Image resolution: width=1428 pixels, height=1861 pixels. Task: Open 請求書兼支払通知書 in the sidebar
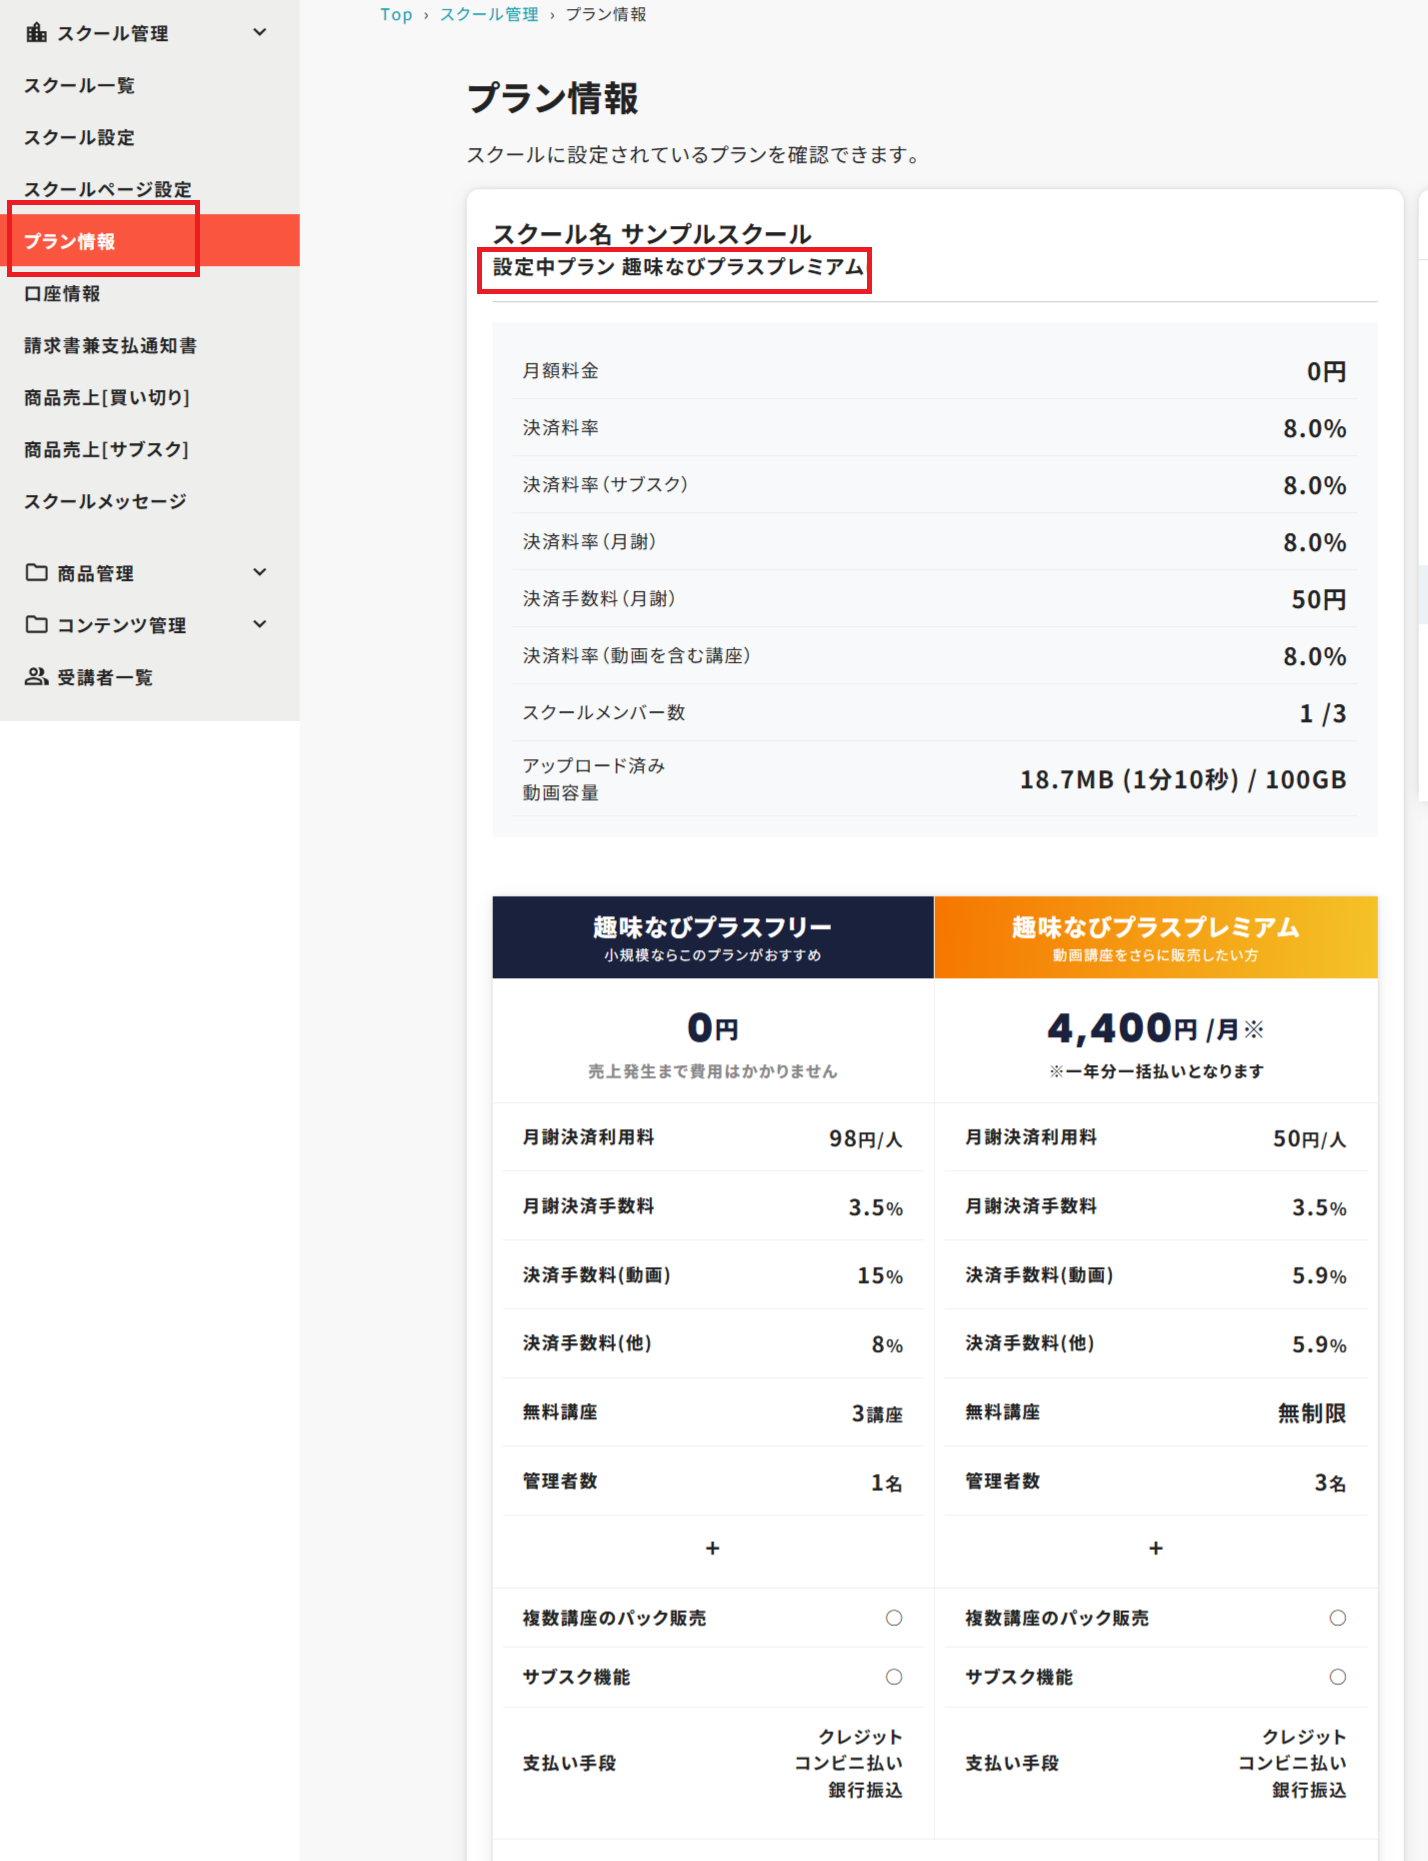(x=110, y=346)
